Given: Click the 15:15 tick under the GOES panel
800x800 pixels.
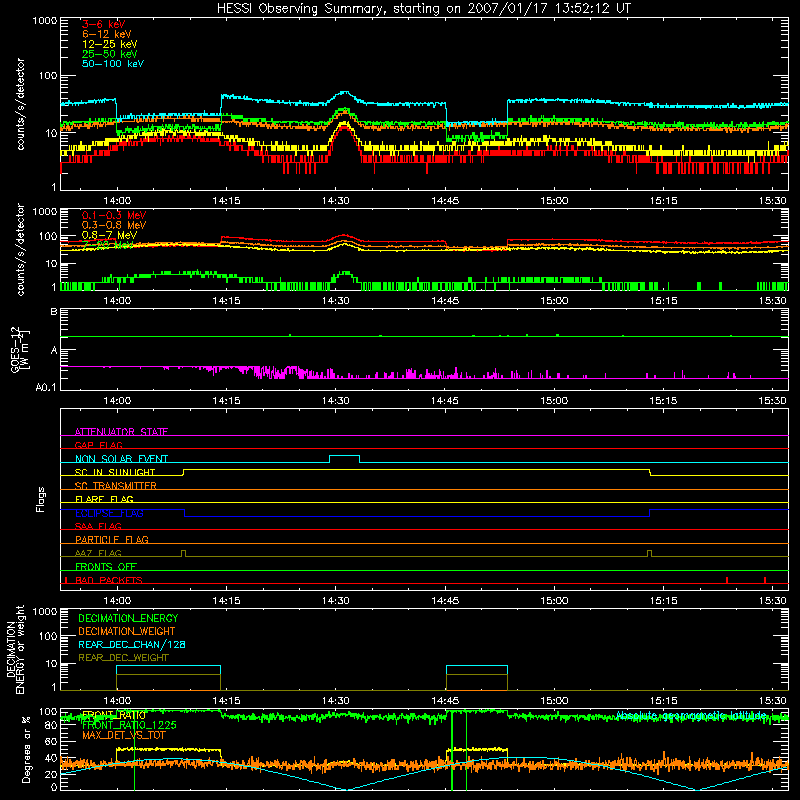Looking at the screenshot, I should click(663, 401).
